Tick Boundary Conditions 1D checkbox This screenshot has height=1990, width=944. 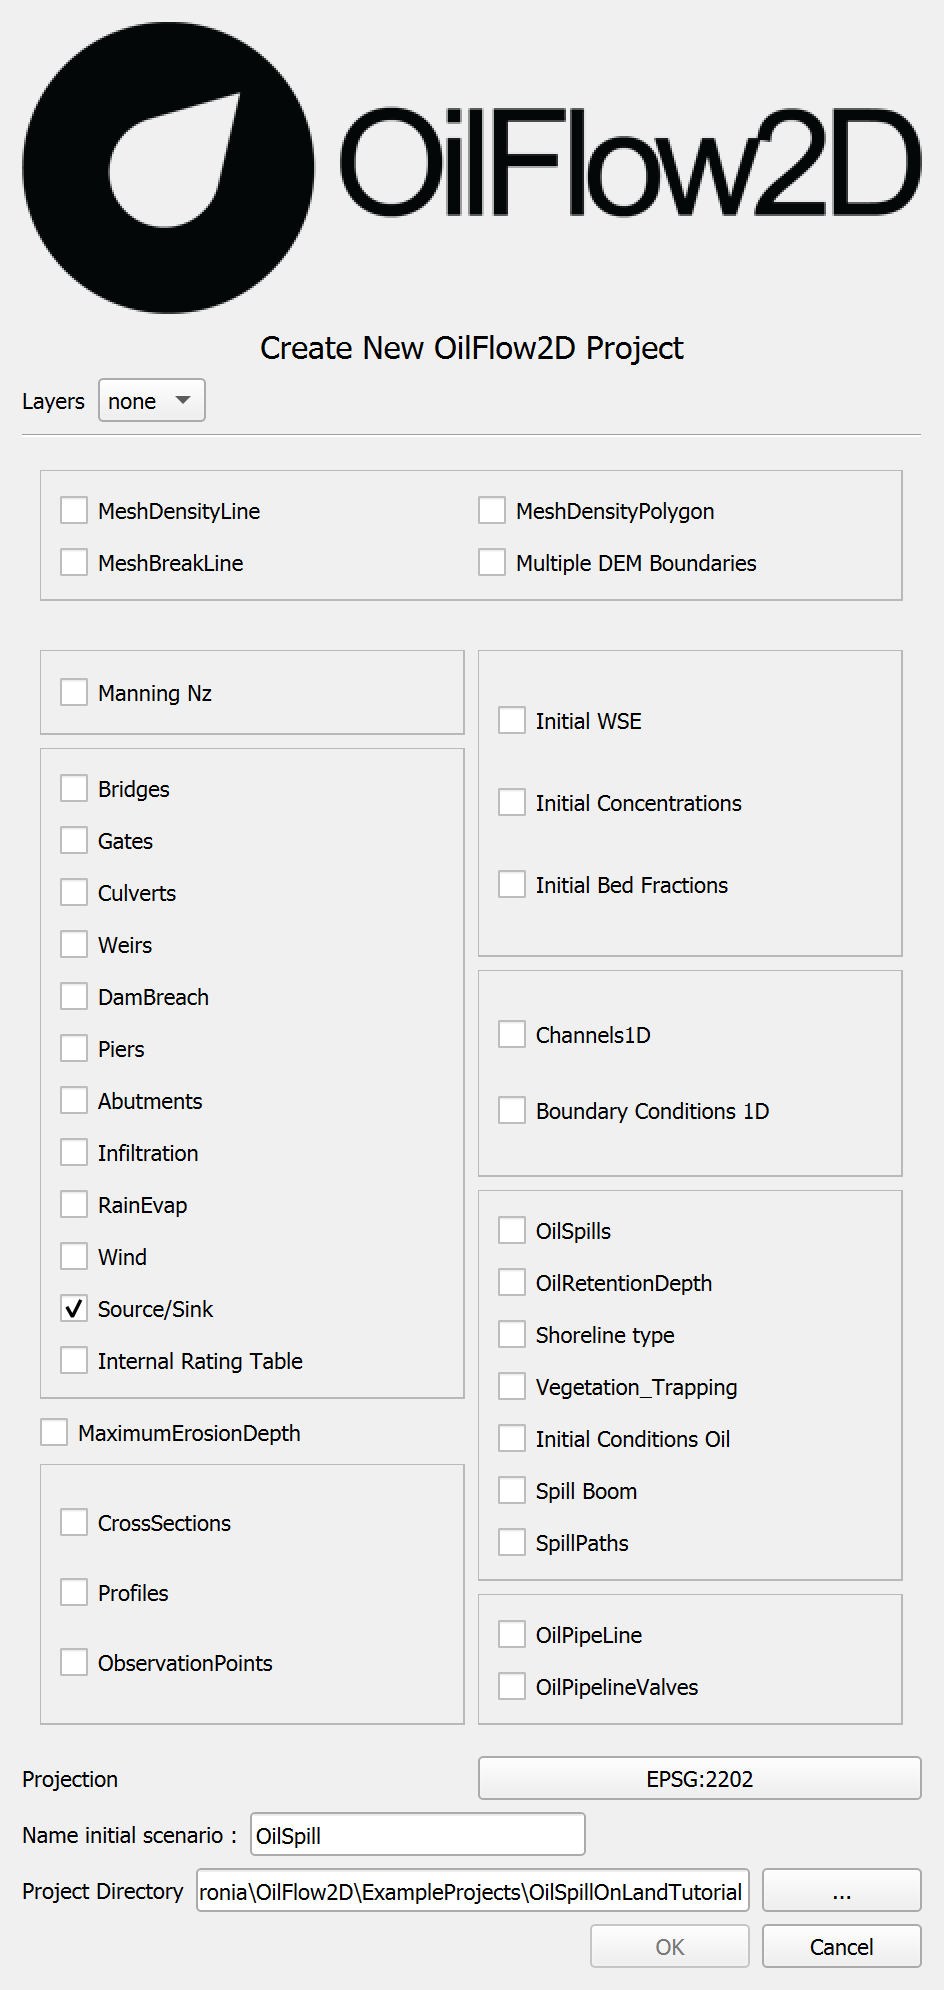pyautogui.click(x=512, y=1110)
